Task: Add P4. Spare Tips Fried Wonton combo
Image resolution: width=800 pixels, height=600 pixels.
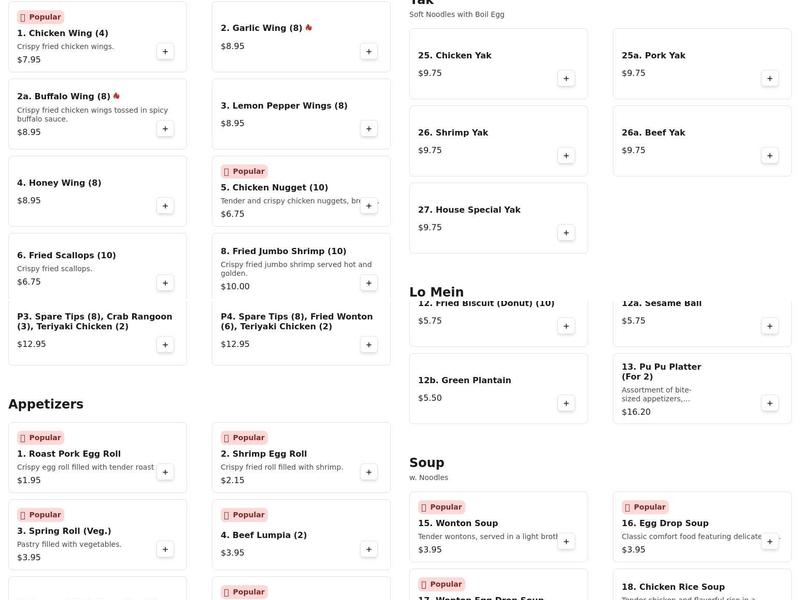Action: [x=368, y=345]
